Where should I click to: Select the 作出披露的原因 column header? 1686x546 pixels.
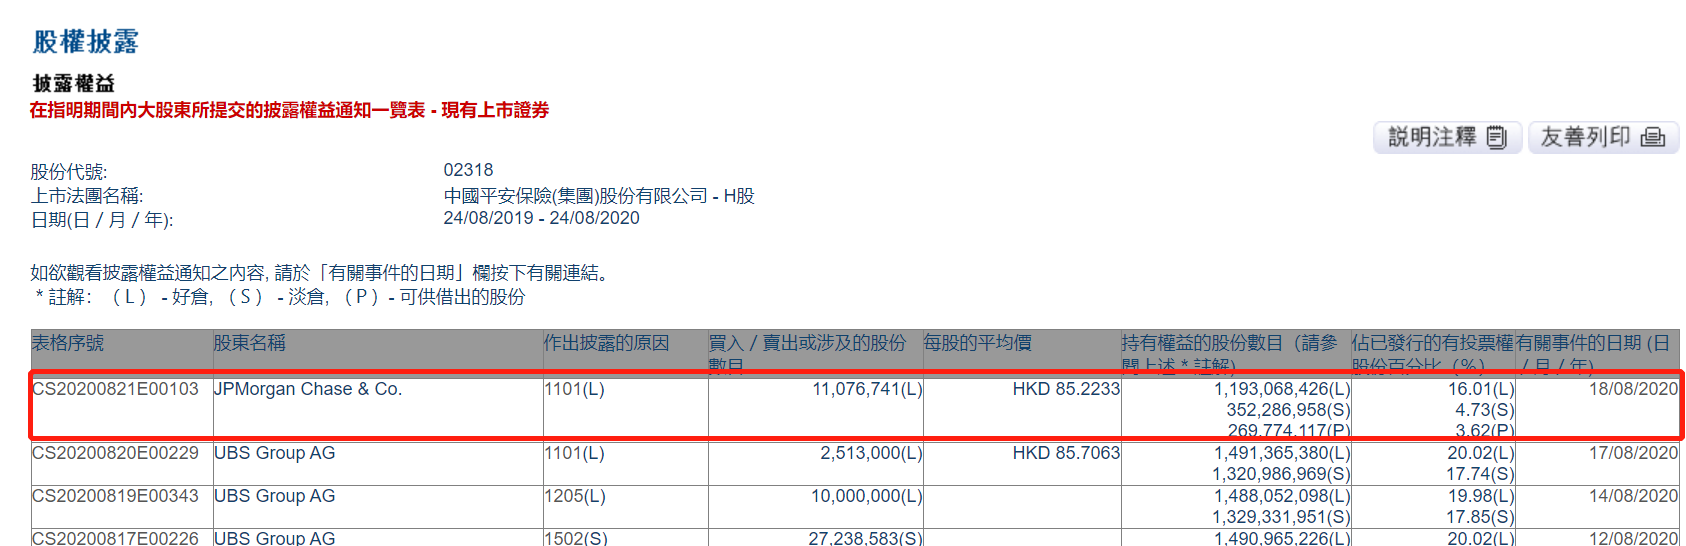coord(606,343)
